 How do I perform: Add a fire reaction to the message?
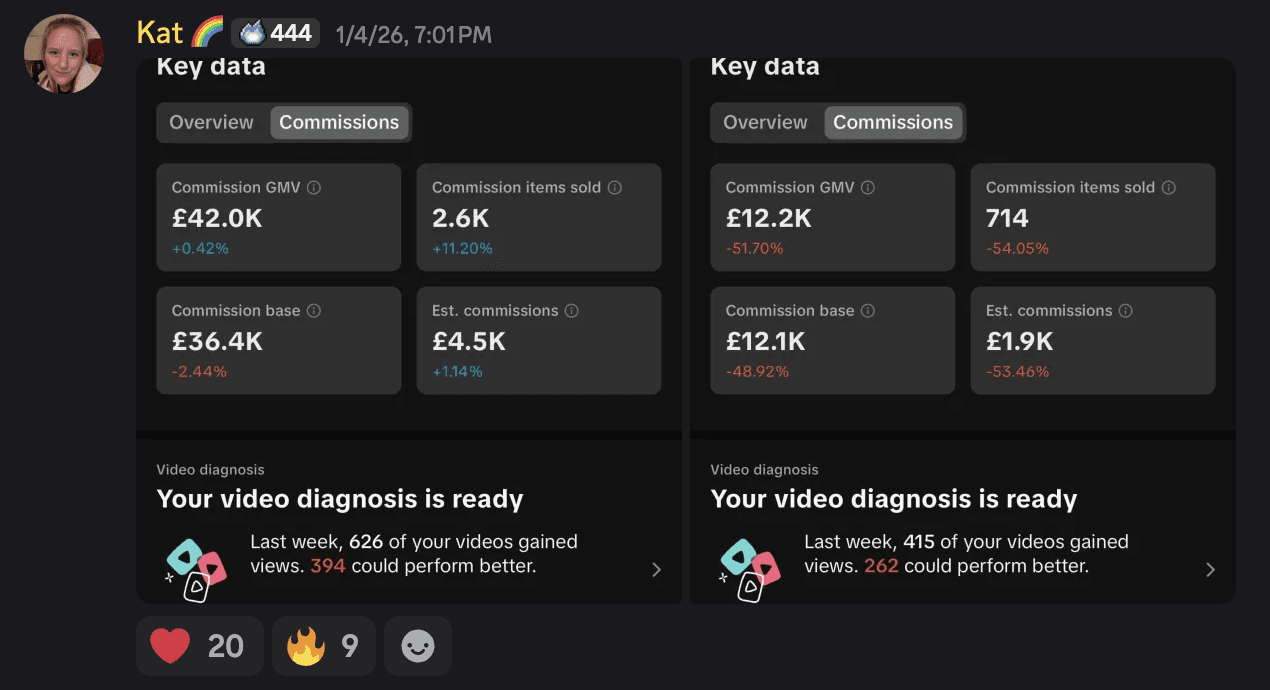pyautogui.click(x=323, y=645)
